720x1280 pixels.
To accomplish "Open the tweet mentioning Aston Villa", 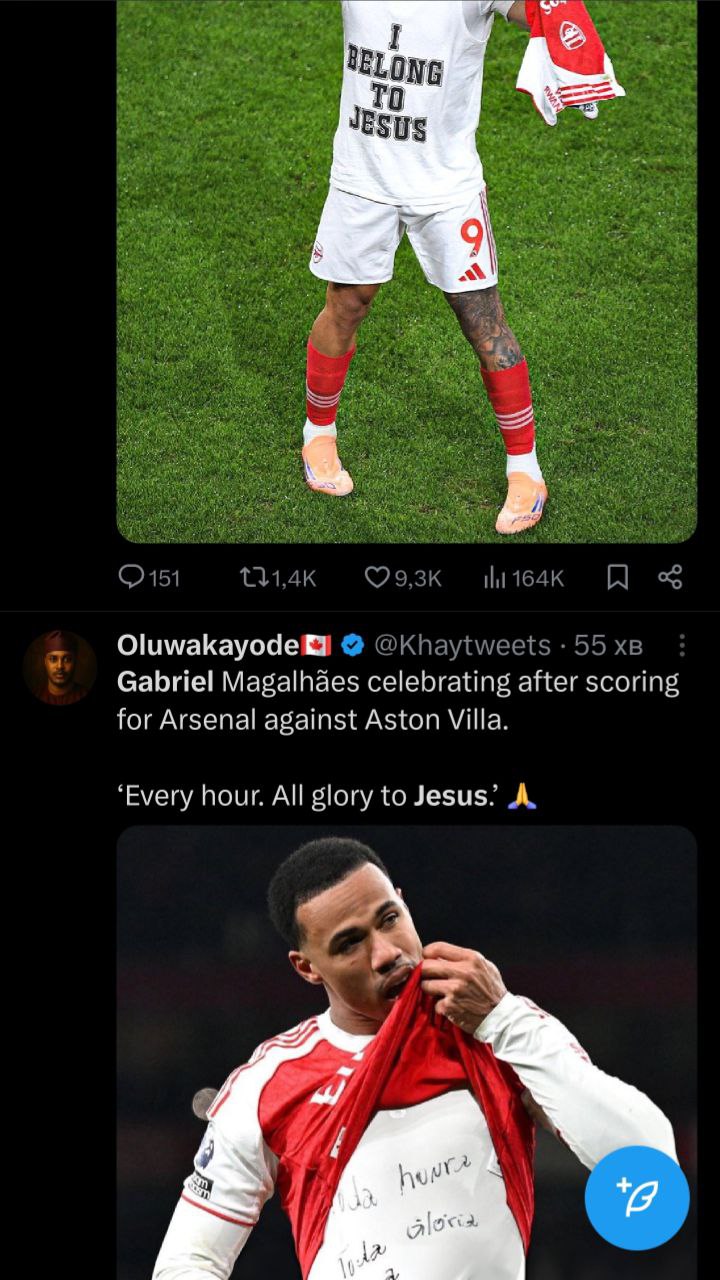I will (x=400, y=719).
